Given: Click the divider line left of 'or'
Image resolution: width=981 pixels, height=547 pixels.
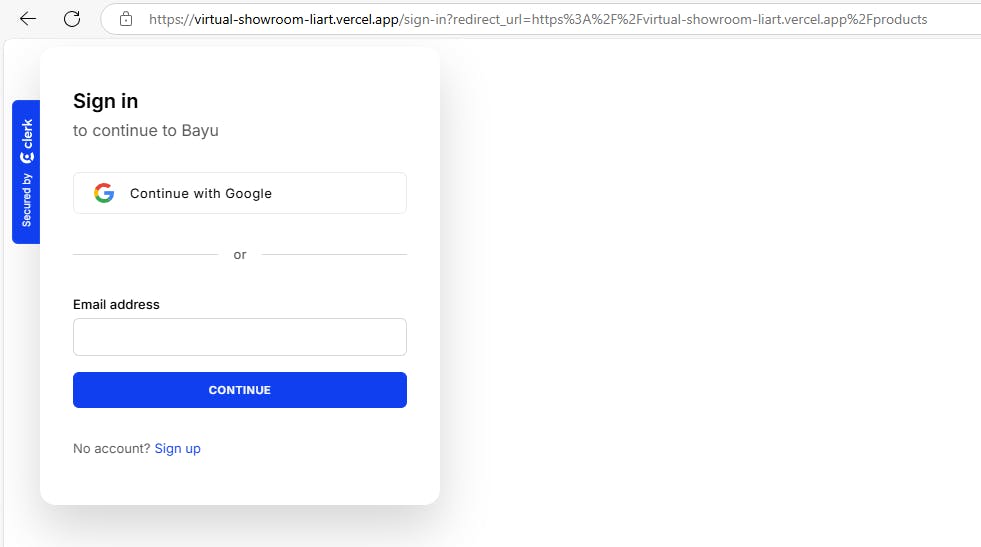Looking at the screenshot, I should pos(145,255).
